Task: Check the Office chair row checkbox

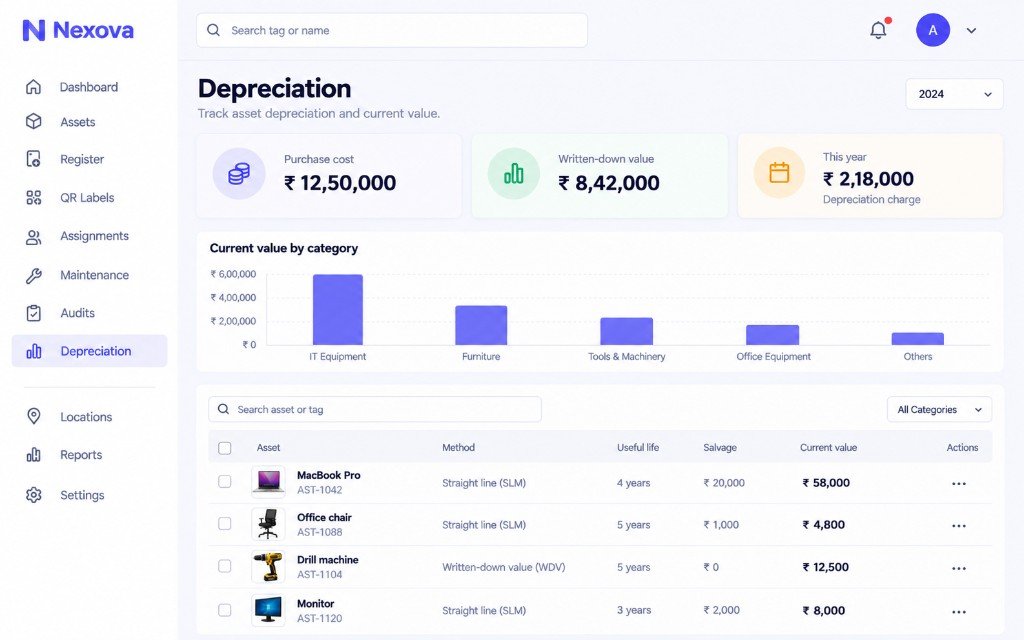Action: [225, 524]
